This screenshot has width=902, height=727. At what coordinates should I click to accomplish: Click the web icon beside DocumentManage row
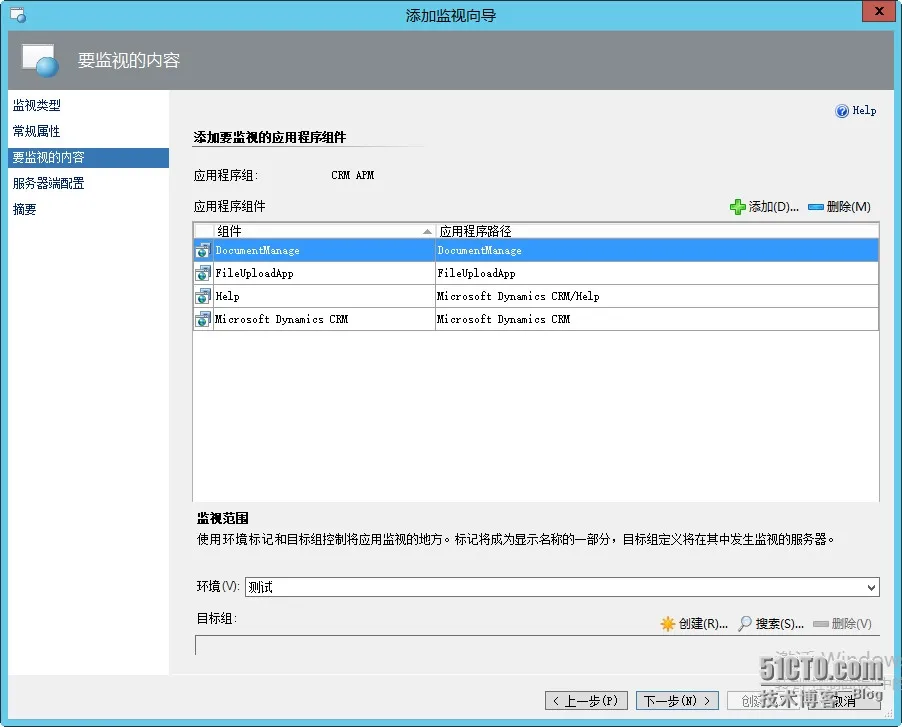click(x=202, y=251)
